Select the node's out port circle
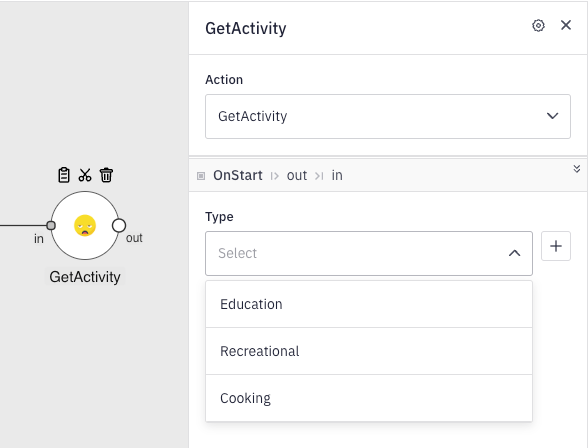 [x=119, y=226]
